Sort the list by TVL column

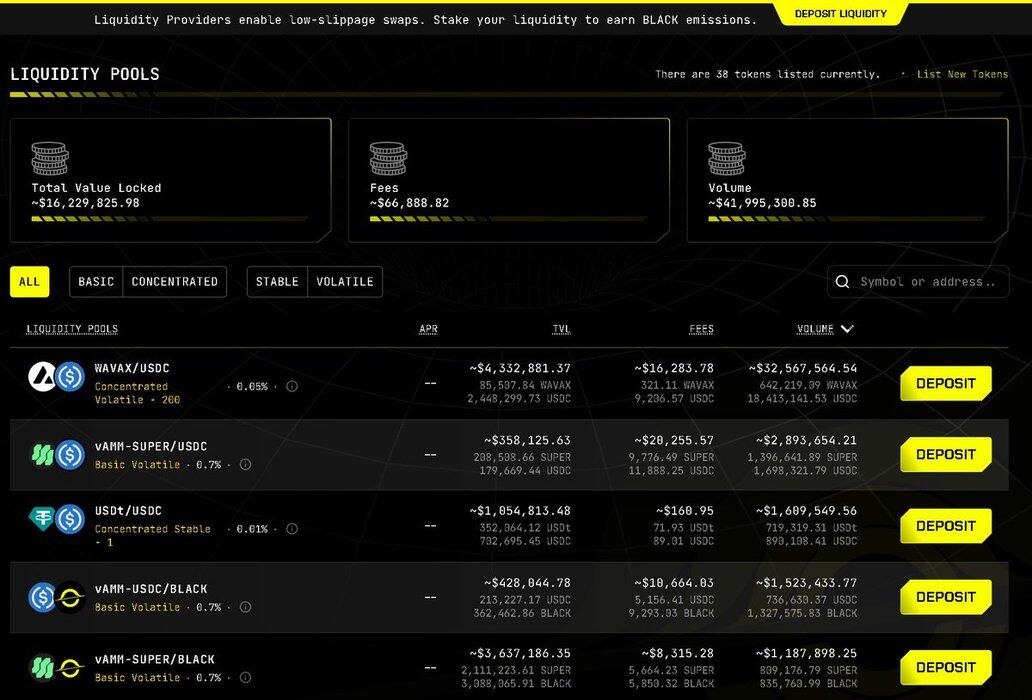tap(561, 329)
